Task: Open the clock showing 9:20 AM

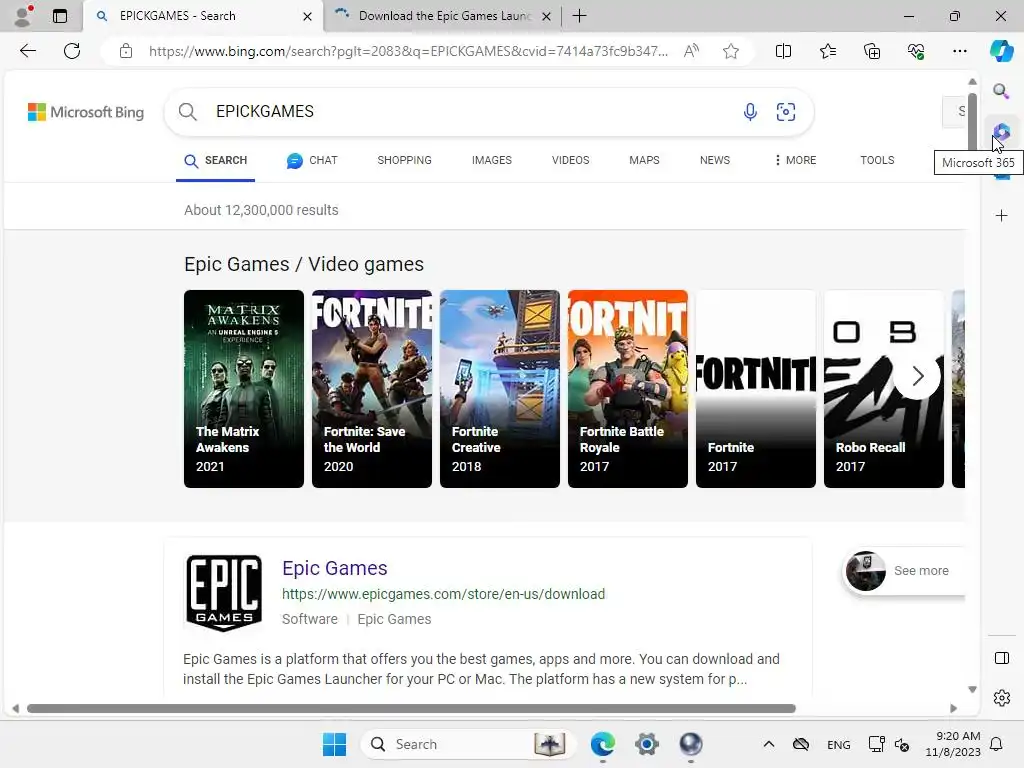Action: [x=953, y=744]
